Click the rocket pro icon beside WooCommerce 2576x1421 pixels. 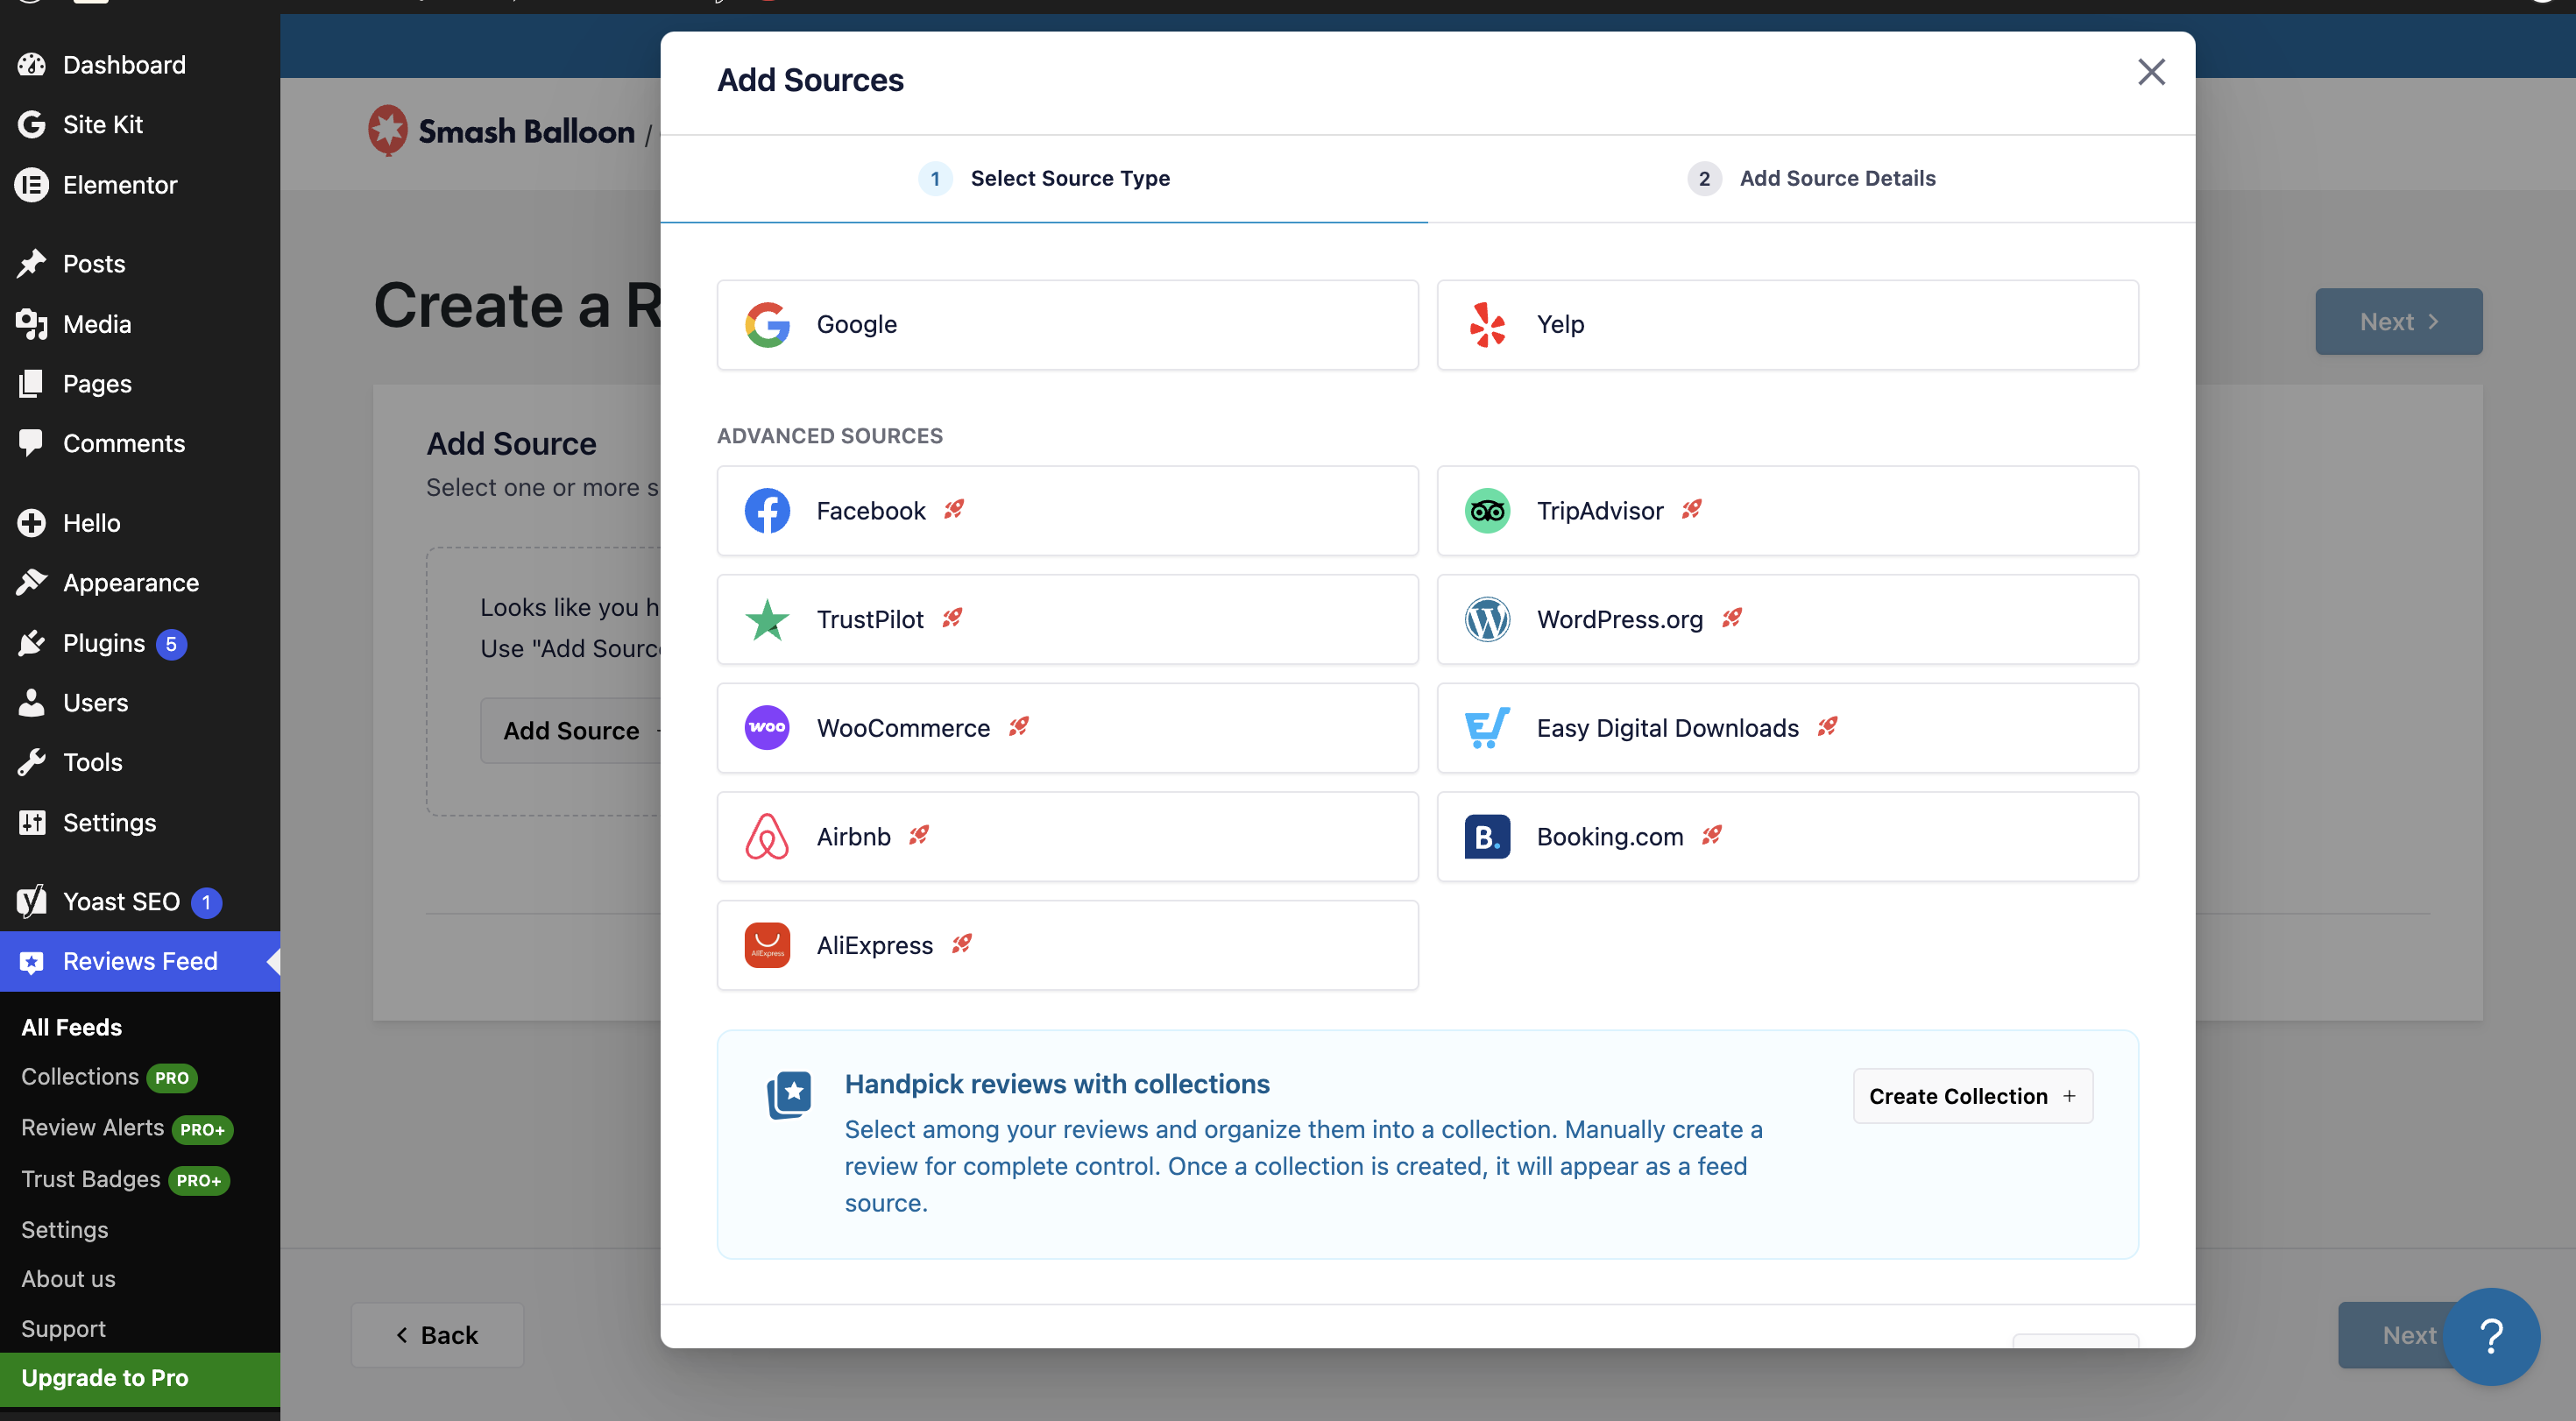(x=1019, y=727)
